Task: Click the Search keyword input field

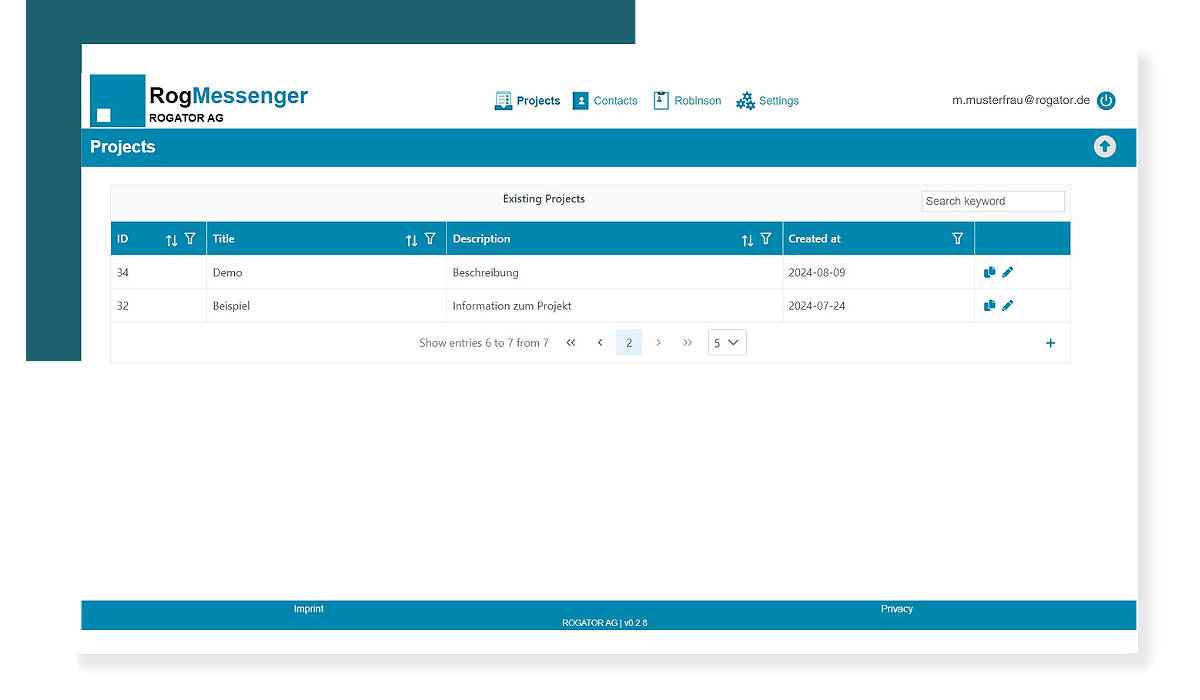Action: pos(992,200)
